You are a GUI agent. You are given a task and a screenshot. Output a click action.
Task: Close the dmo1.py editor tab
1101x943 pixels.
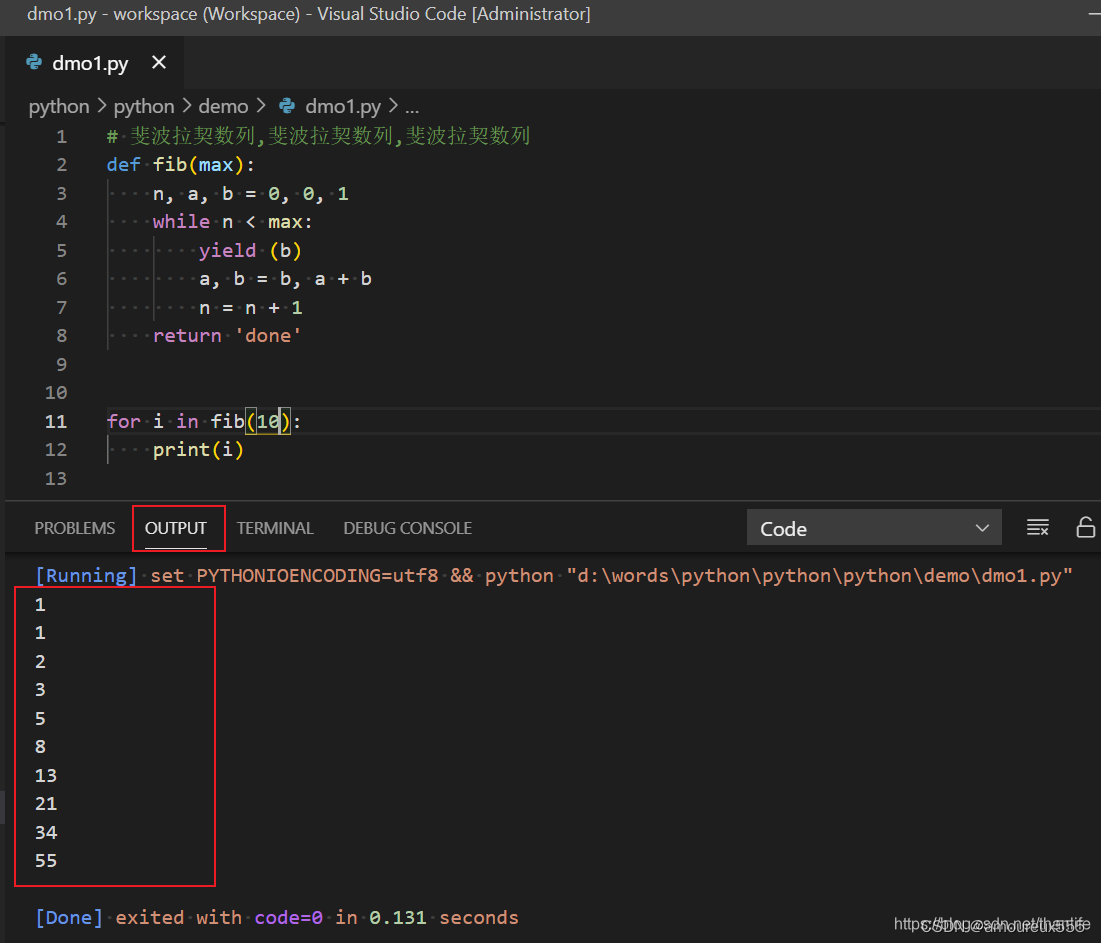coord(159,62)
